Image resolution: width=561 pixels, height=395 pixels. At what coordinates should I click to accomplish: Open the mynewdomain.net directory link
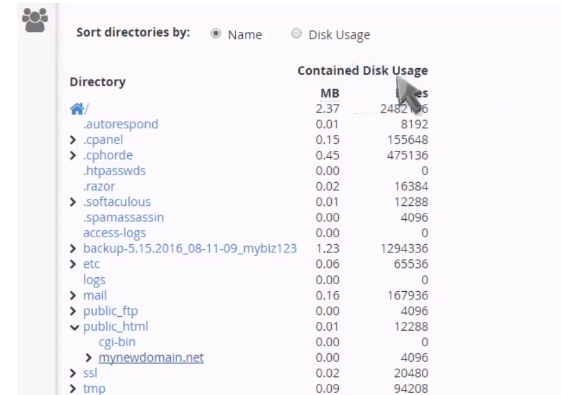151,357
